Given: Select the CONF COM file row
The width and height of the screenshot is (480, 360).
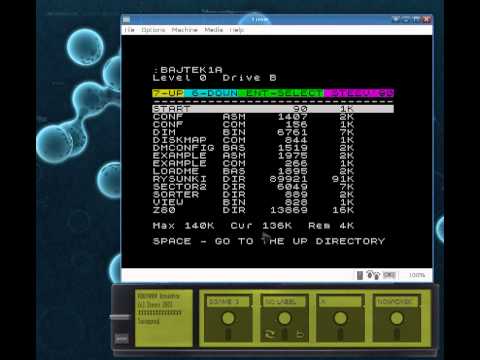Looking at the screenshot, I should coord(253,124).
